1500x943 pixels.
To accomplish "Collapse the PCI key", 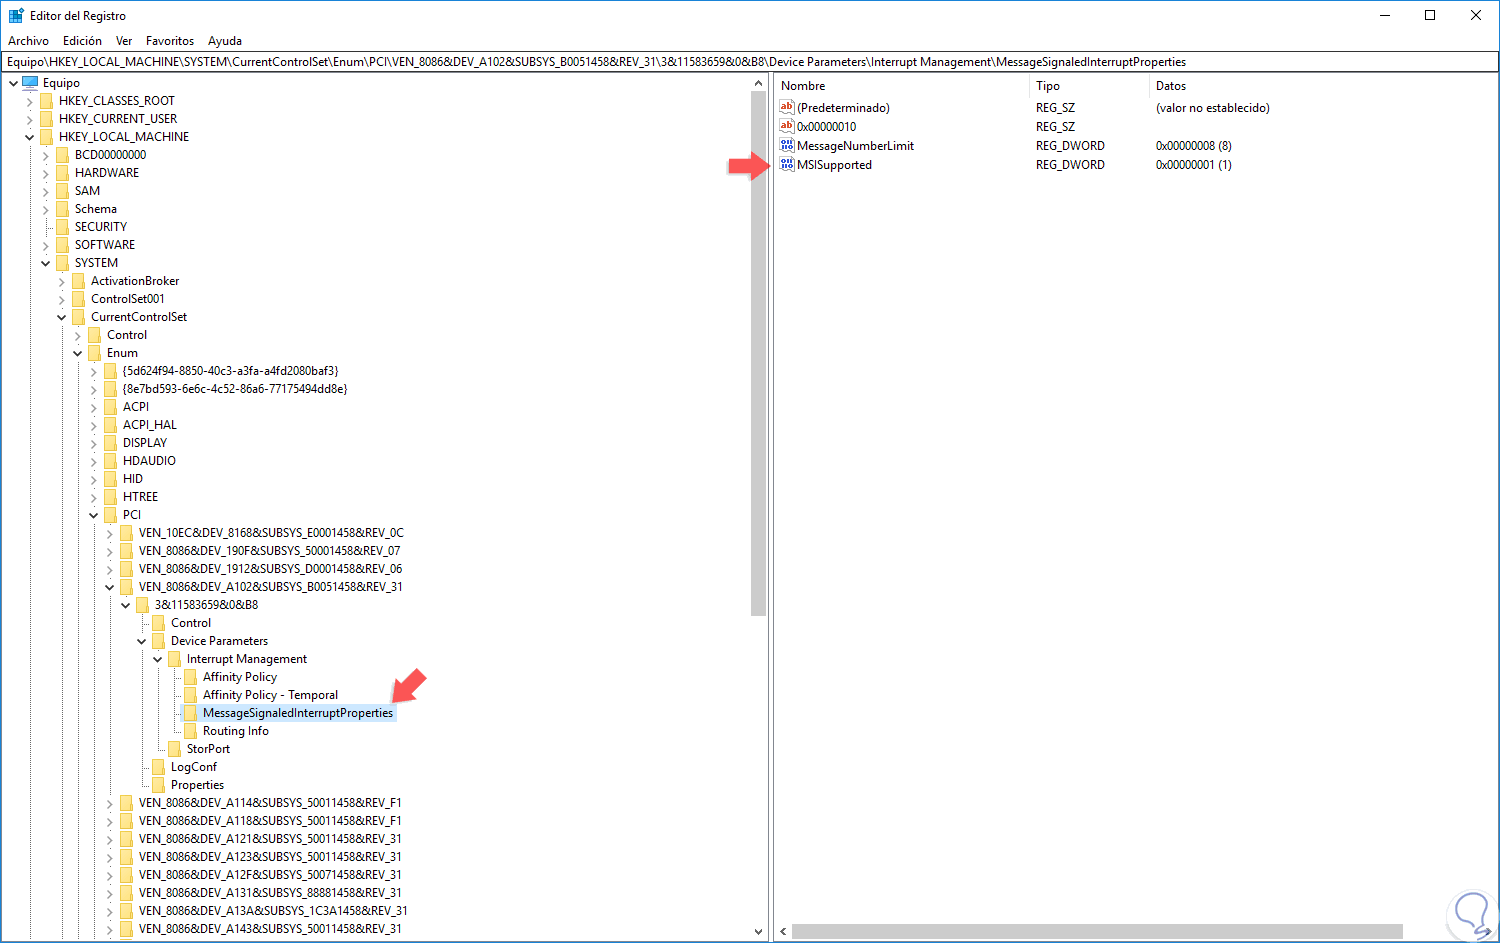I will (x=93, y=515).
